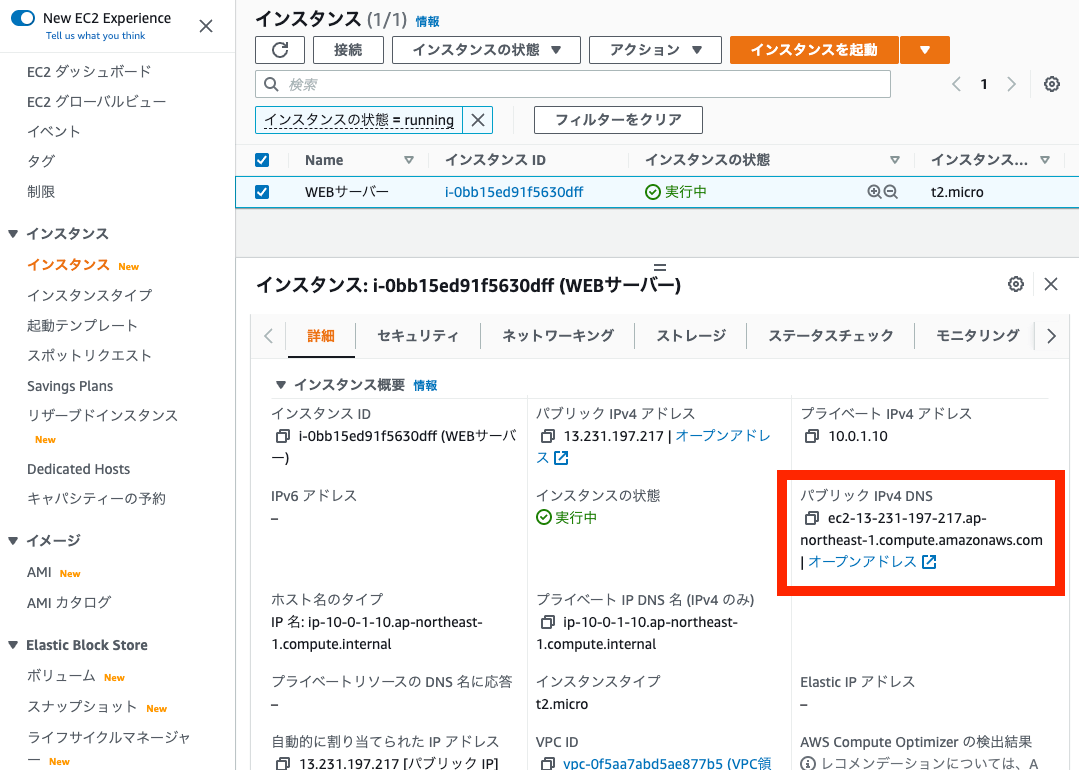The height and width of the screenshot is (770, 1079).
Task: Toggle select-all checkbox in table header
Action: click(x=262, y=160)
